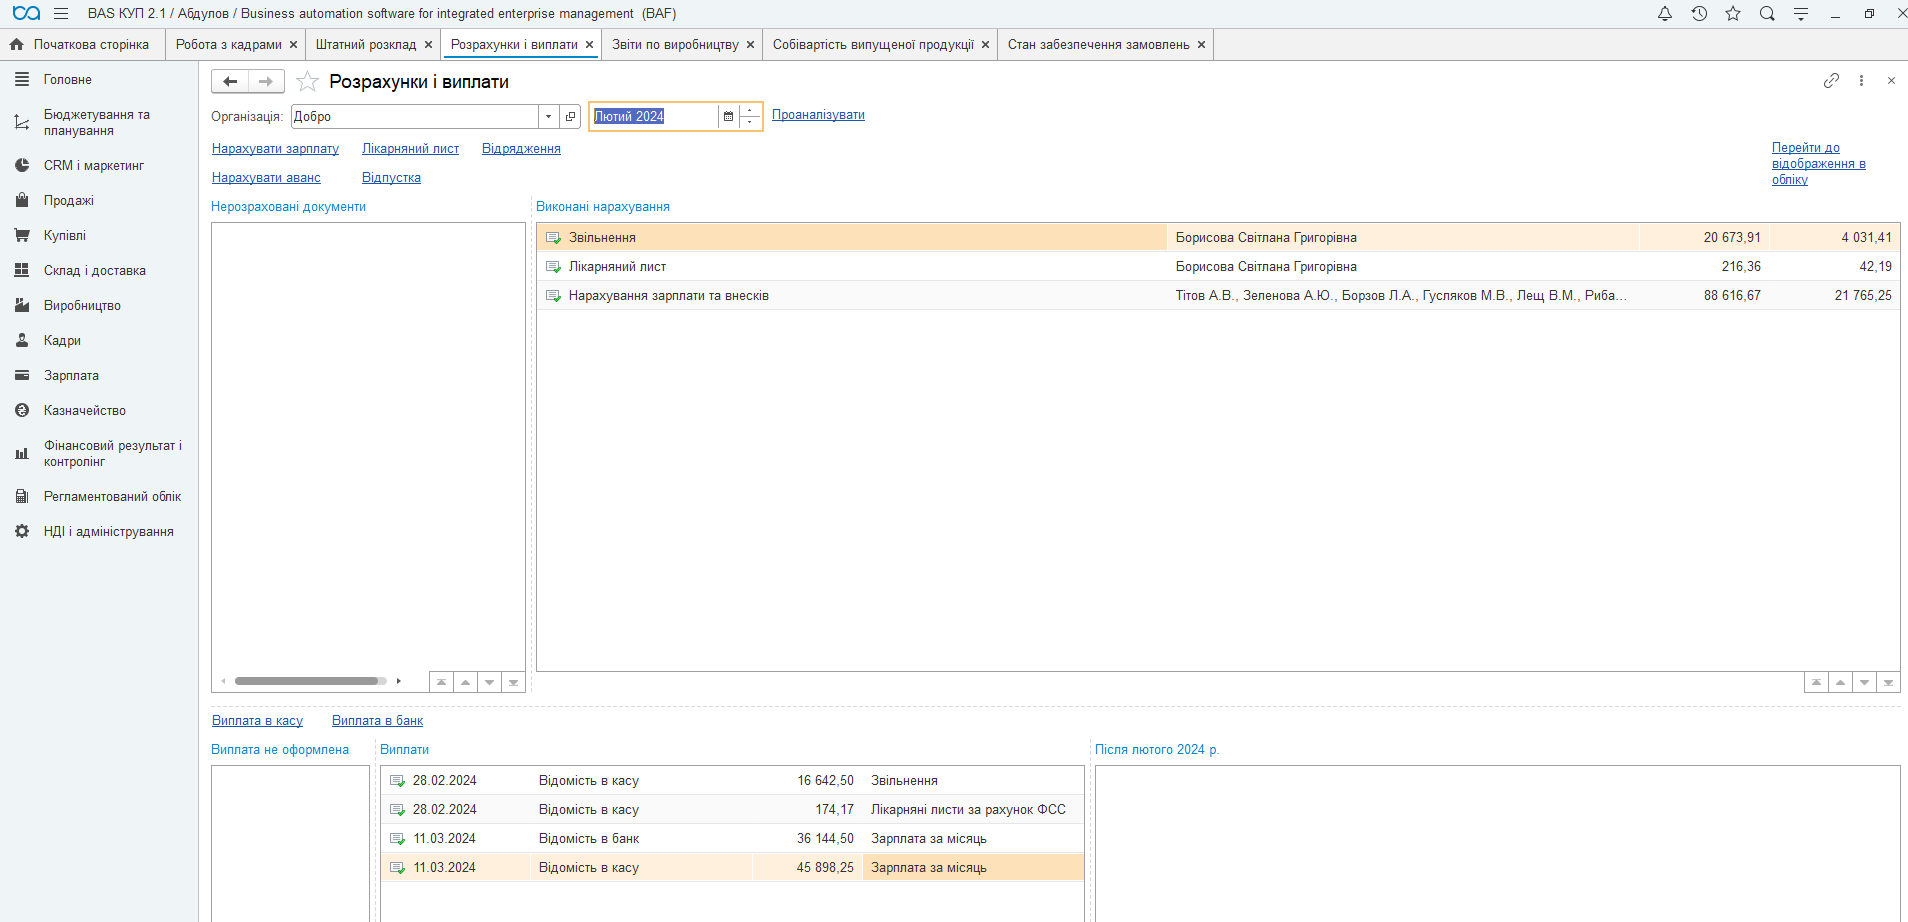Image resolution: width=1908 pixels, height=922 pixels.
Task: Click the notifications bell icon
Action: 1665,14
